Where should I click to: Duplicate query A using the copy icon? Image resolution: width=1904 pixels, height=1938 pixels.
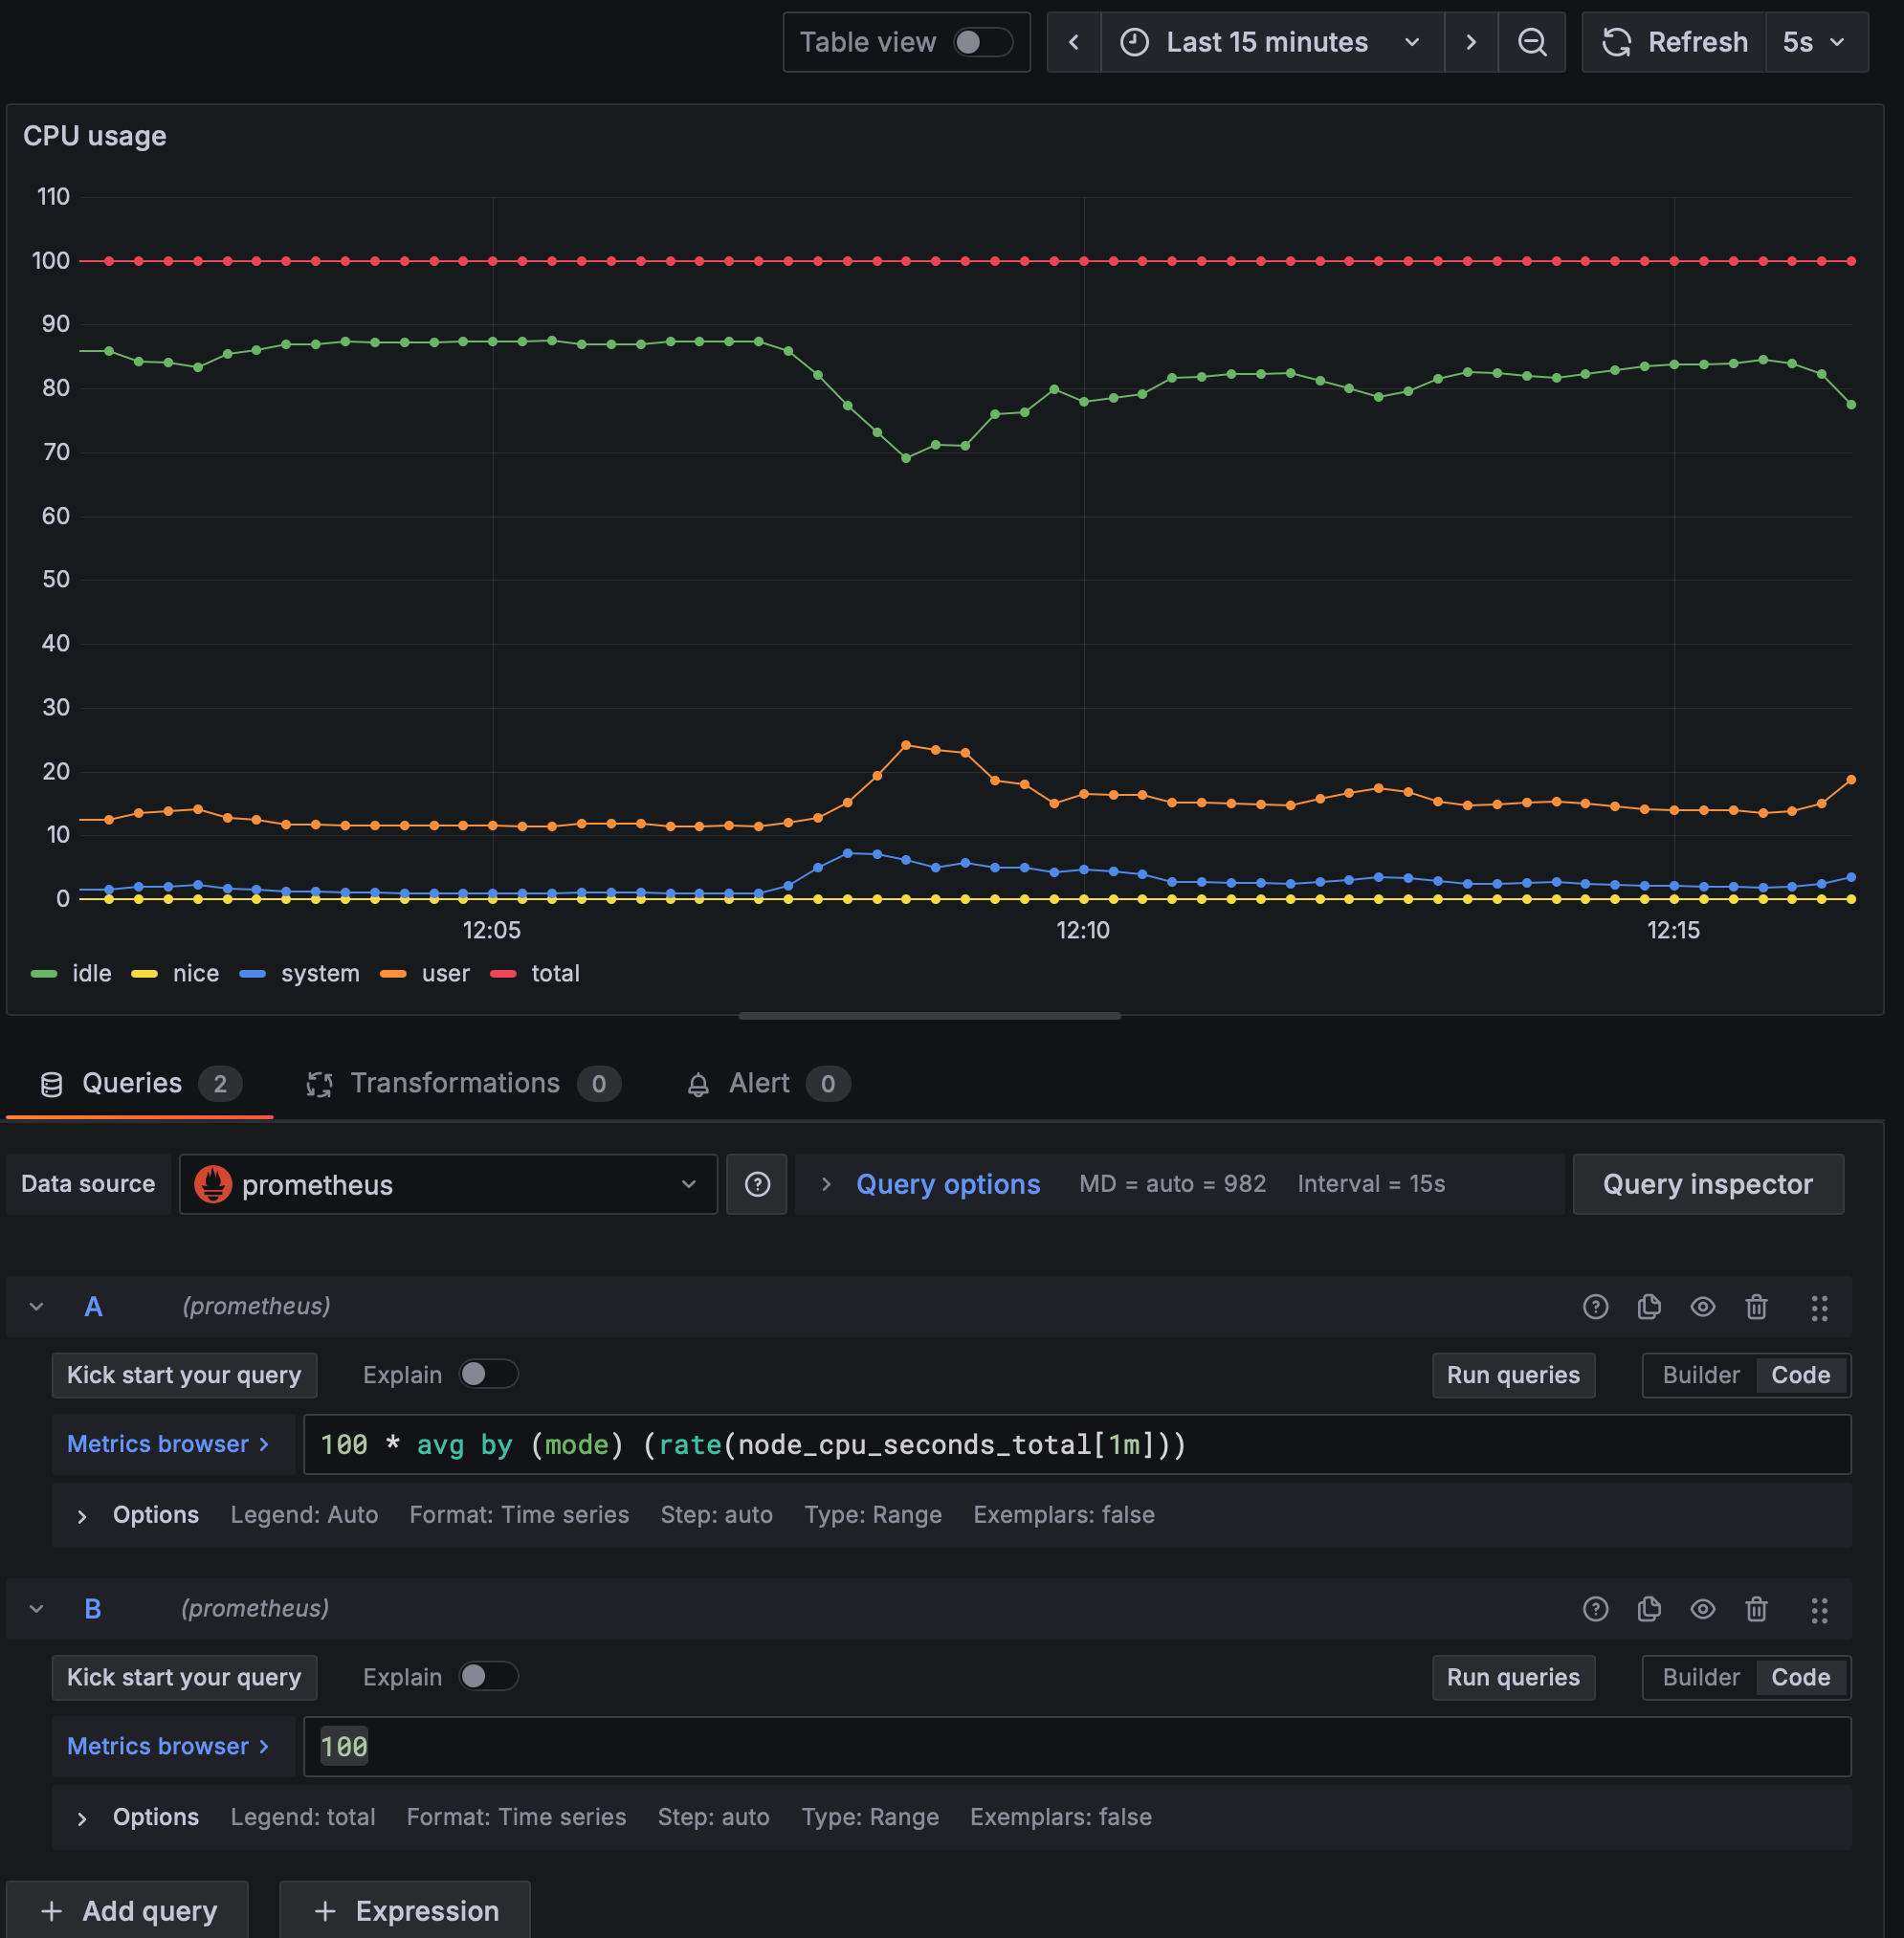(x=1649, y=1307)
